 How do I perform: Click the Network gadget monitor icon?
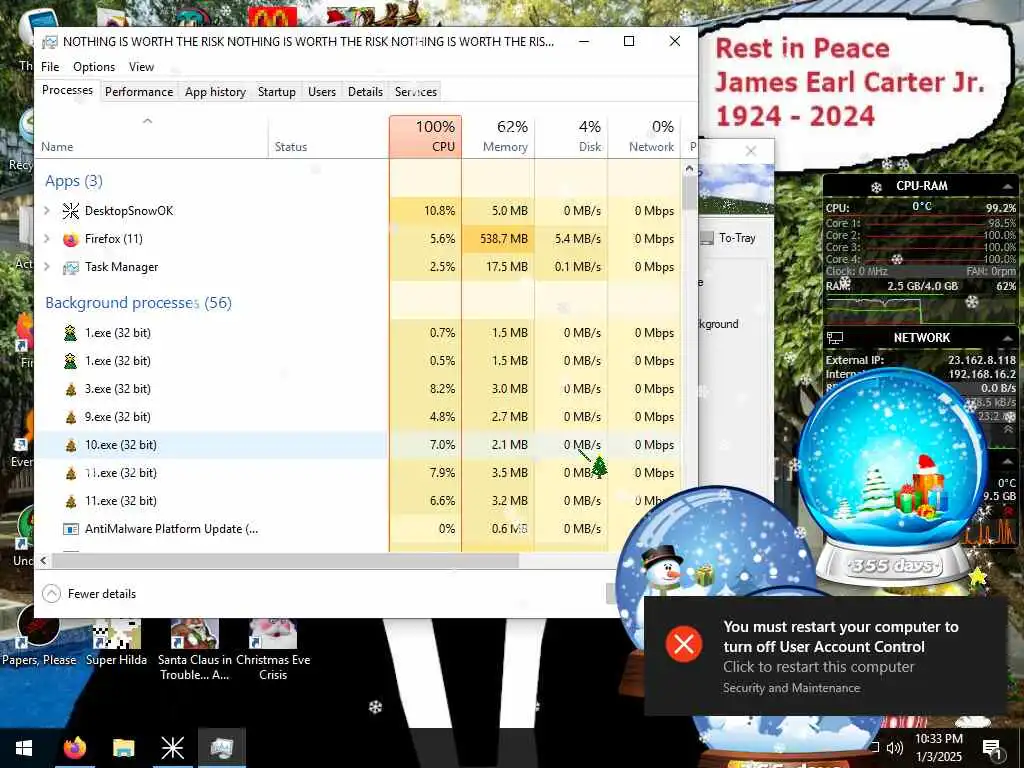tap(835, 338)
